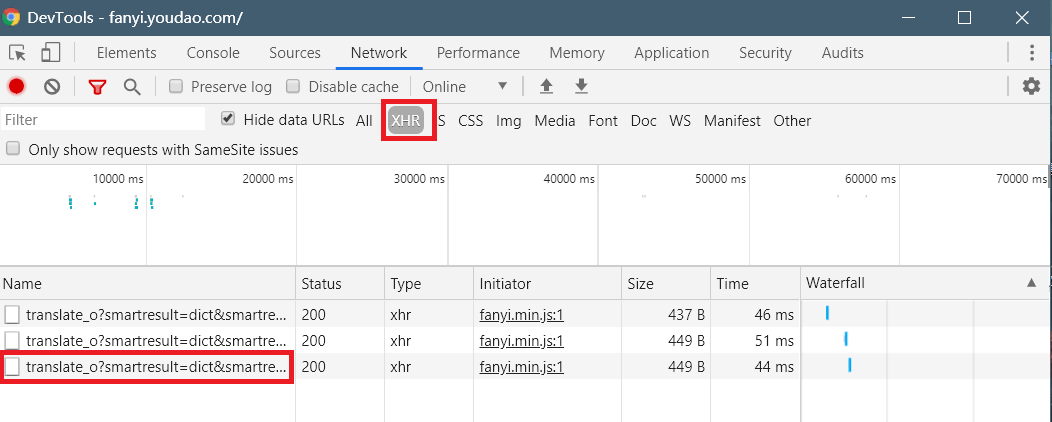Click the first fanyi.min.js:1 initiator link
This screenshot has width=1052, height=422.
point(521,315)
